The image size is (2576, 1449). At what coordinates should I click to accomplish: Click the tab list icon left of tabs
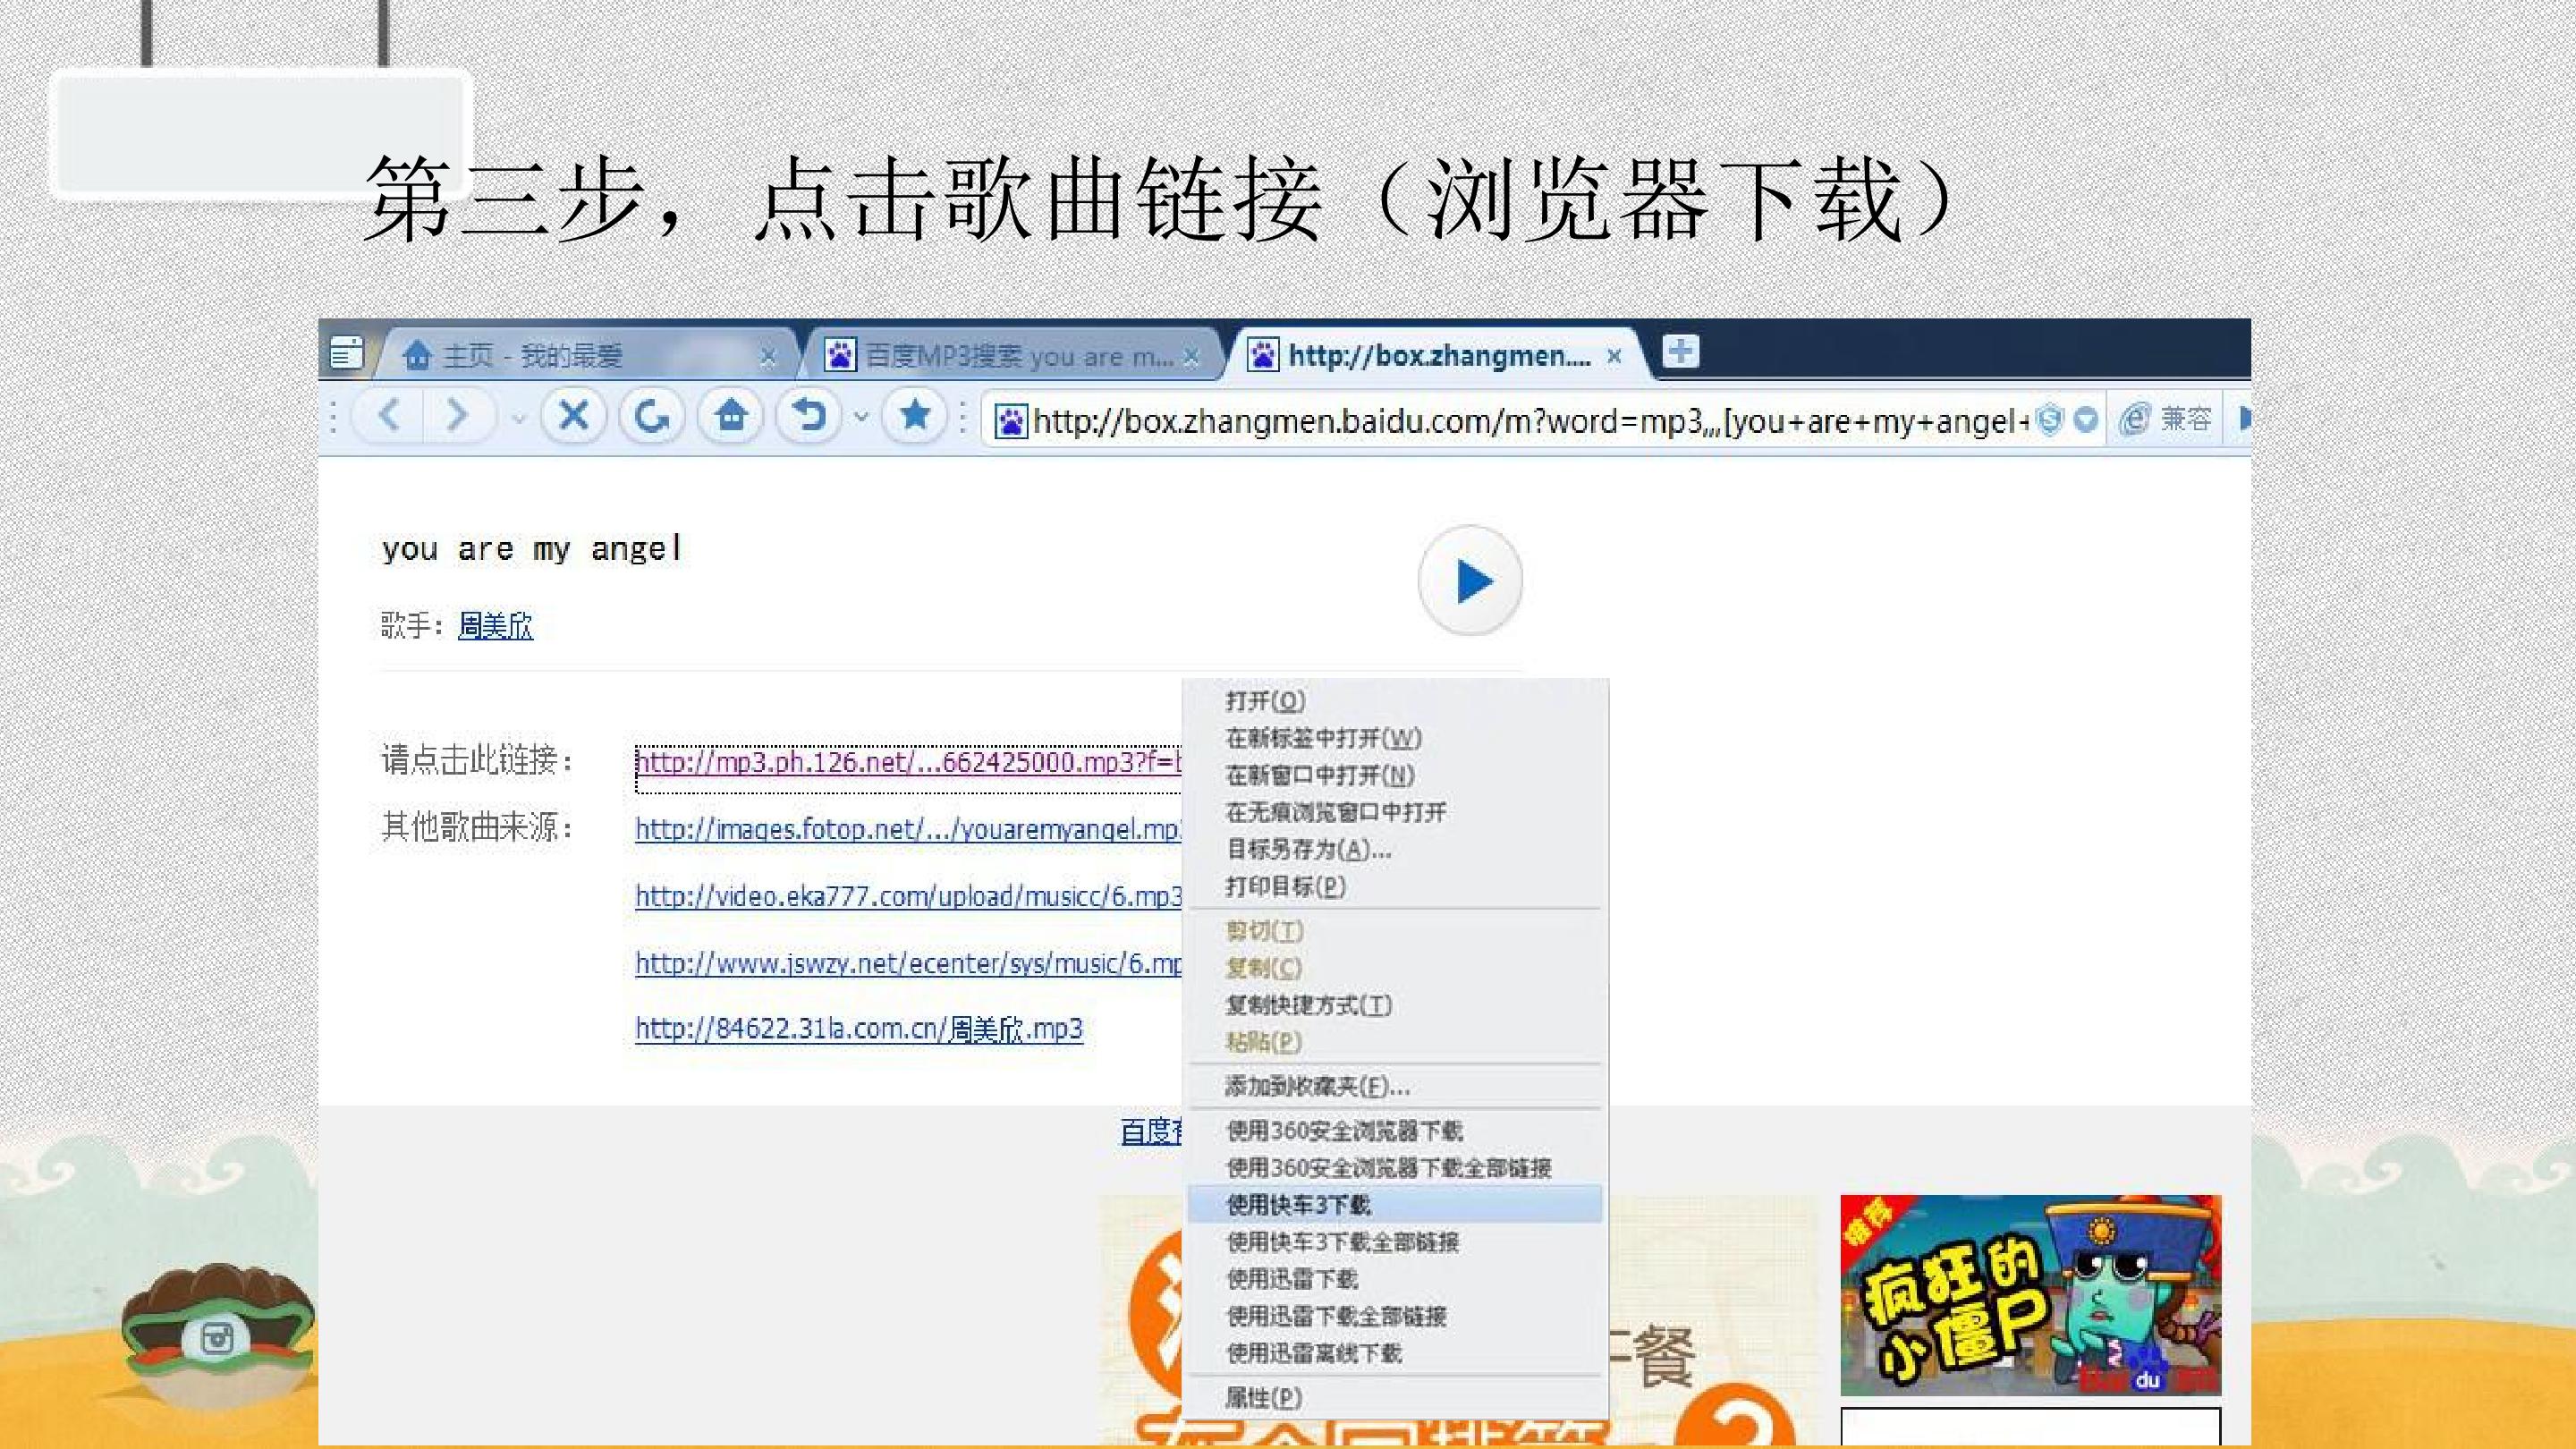[x=346, y=353]
